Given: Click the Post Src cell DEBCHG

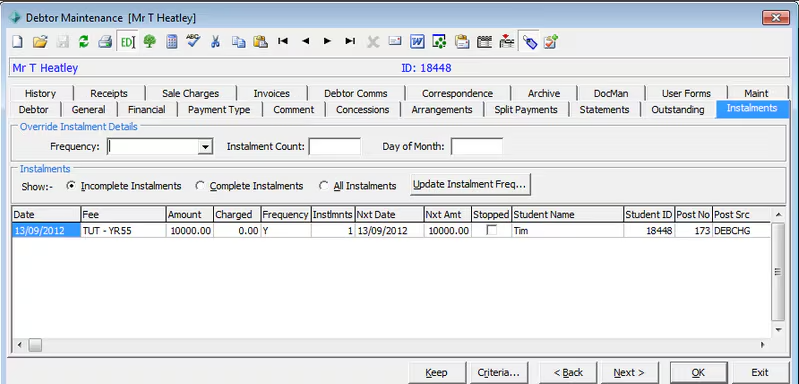Looking at the screenshot, I should coord(741,231).
